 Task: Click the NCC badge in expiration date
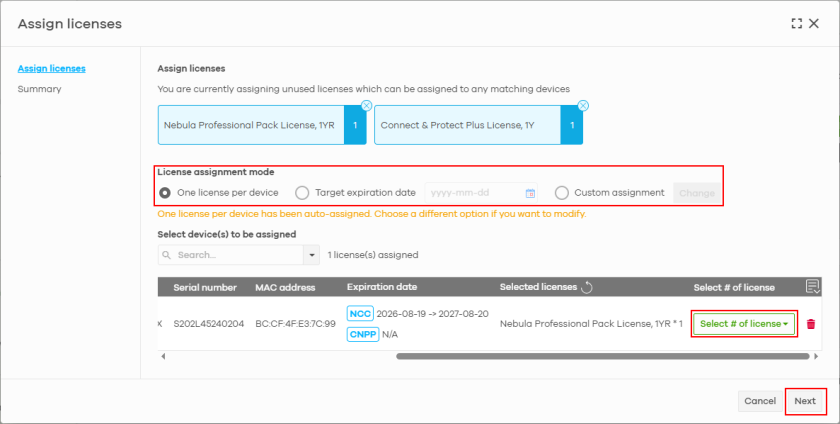[360, 314]
